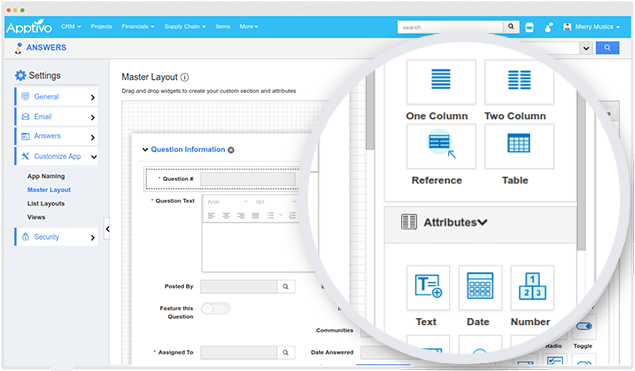Select the Number attribute widget
635x371 pixels.
click(533, 288)
